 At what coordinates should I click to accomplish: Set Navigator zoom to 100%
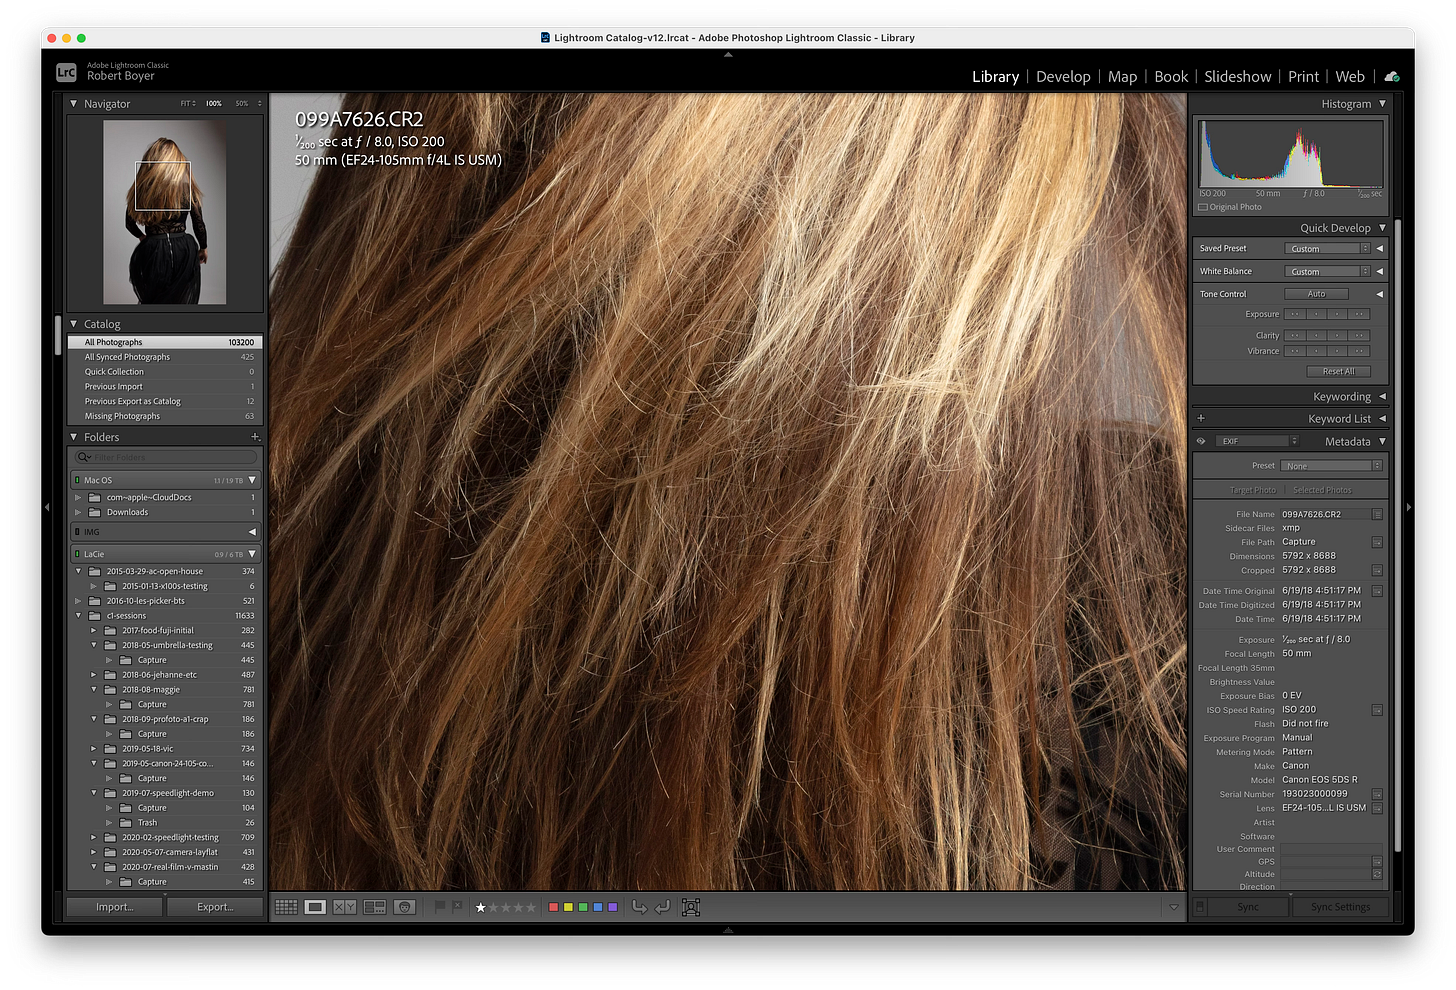tap(214, 104)
